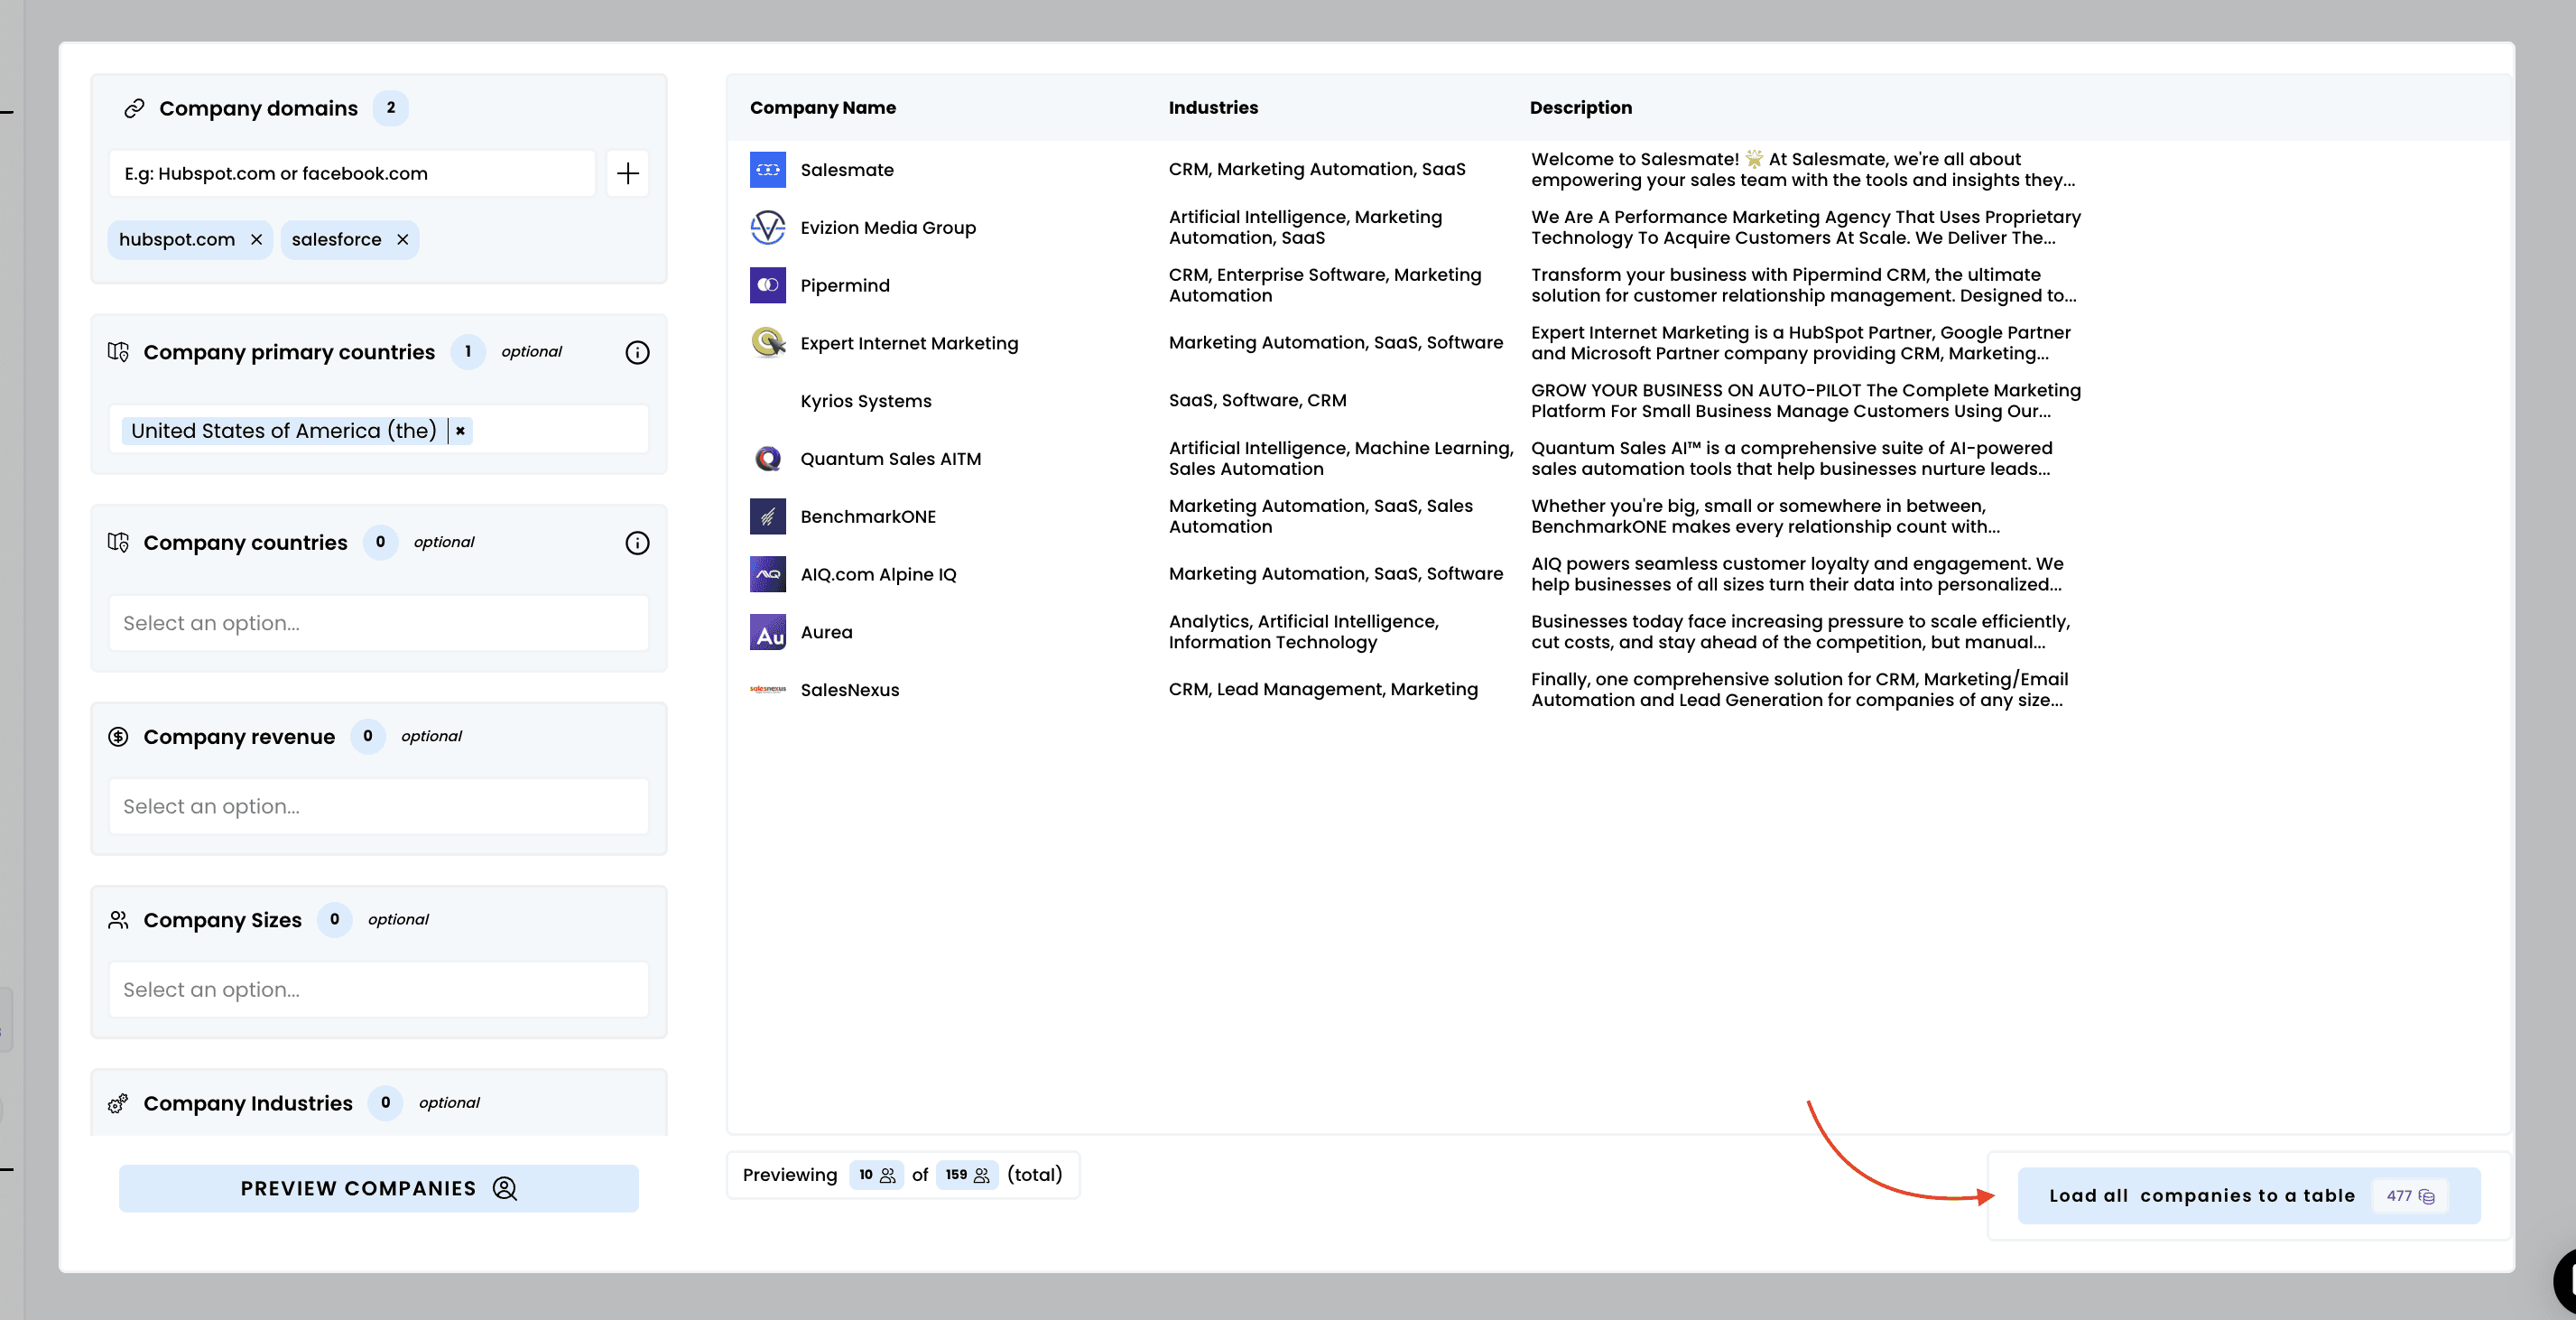The image size is (2576, 1320).
Task: Open the Company revenue select dropdown
Action: pos(378,806)
